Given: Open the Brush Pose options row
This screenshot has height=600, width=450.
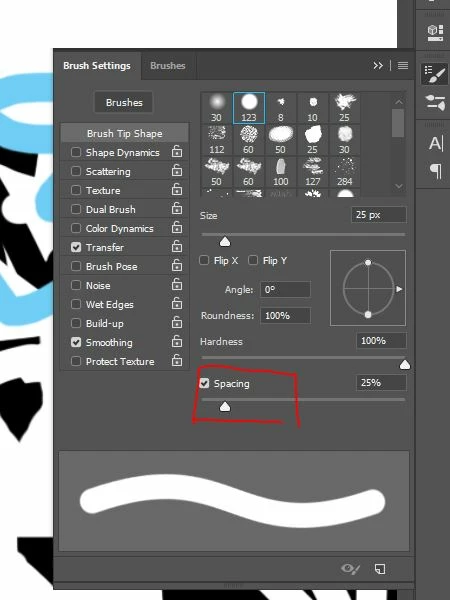Looking at the screenshot, I should pos(124,266).
